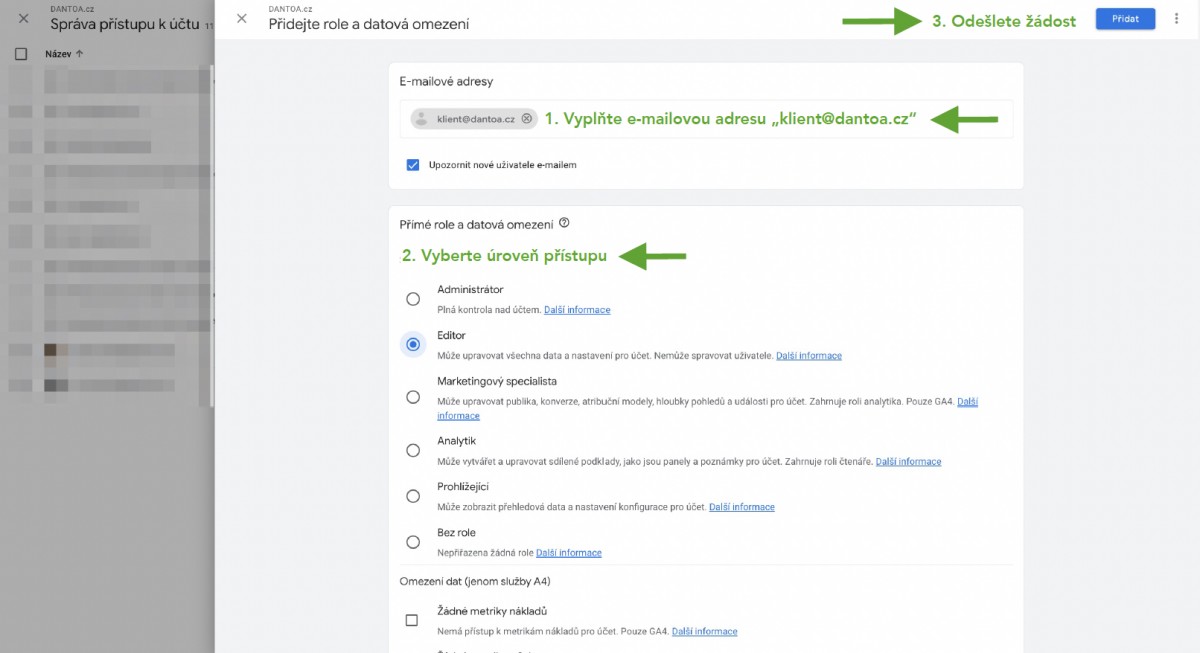This screenshot has height=653, width=1200.
Task: Click the blue Přidat button
Action: [1125, 18]
